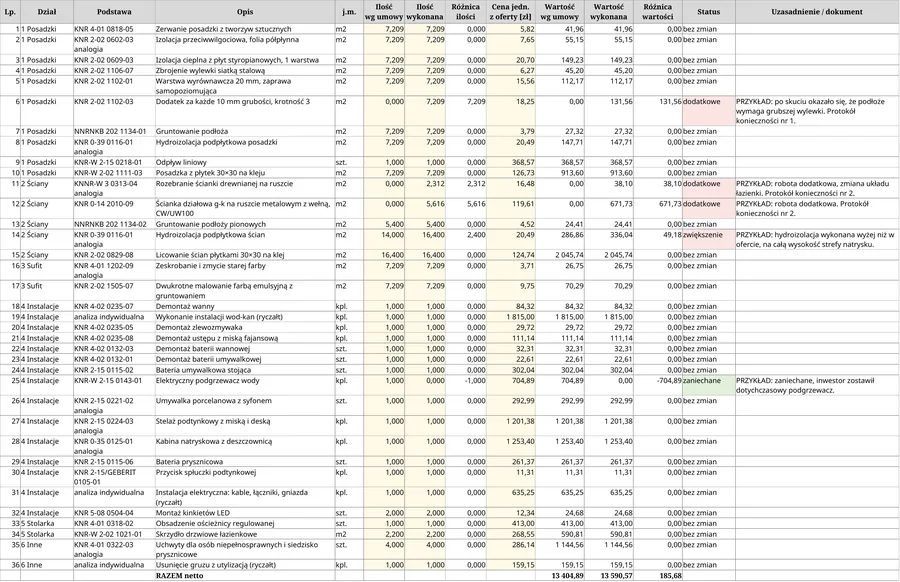Image resolution: width=900 pixels, height=582 pixels.
Task: Select "Wykonanie instalacji wod-kan (ryczałt)" cell
Action: (x=245, y=317)
